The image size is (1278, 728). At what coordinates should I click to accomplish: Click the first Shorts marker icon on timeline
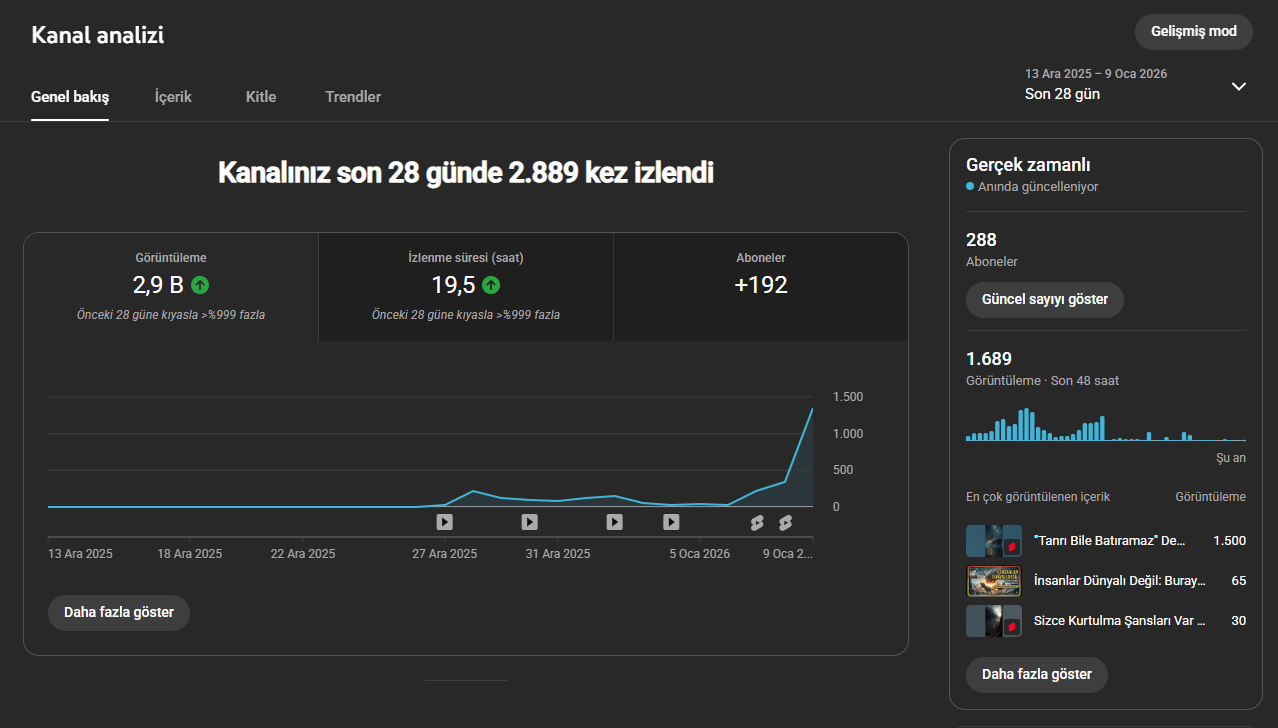tap(757, 522)
